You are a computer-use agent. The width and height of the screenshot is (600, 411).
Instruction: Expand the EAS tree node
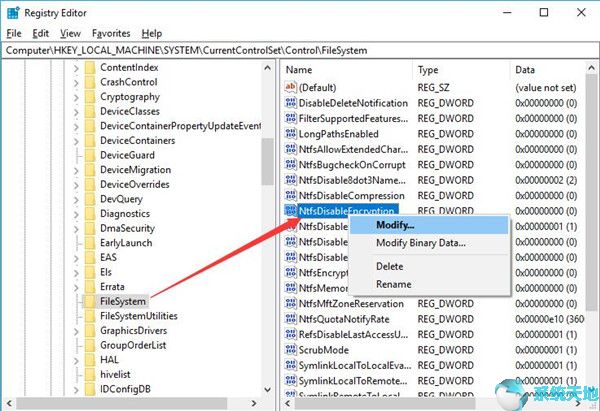pyautogui.click(x=76, y=258)
